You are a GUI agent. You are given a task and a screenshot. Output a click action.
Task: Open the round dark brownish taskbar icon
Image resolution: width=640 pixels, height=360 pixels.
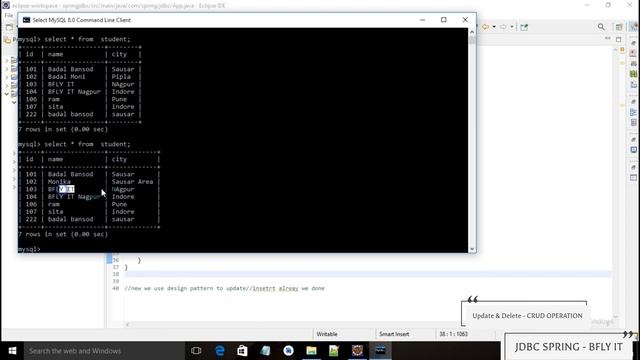pos(357,351)
